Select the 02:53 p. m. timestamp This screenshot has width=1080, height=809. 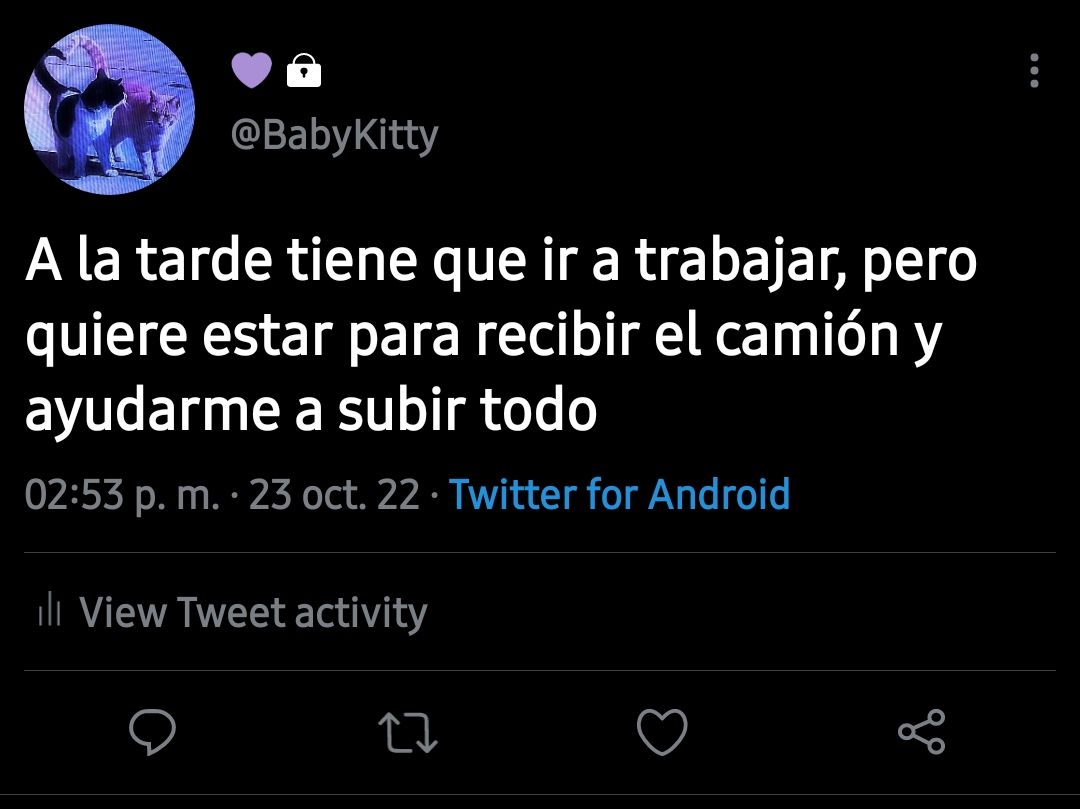123,494
